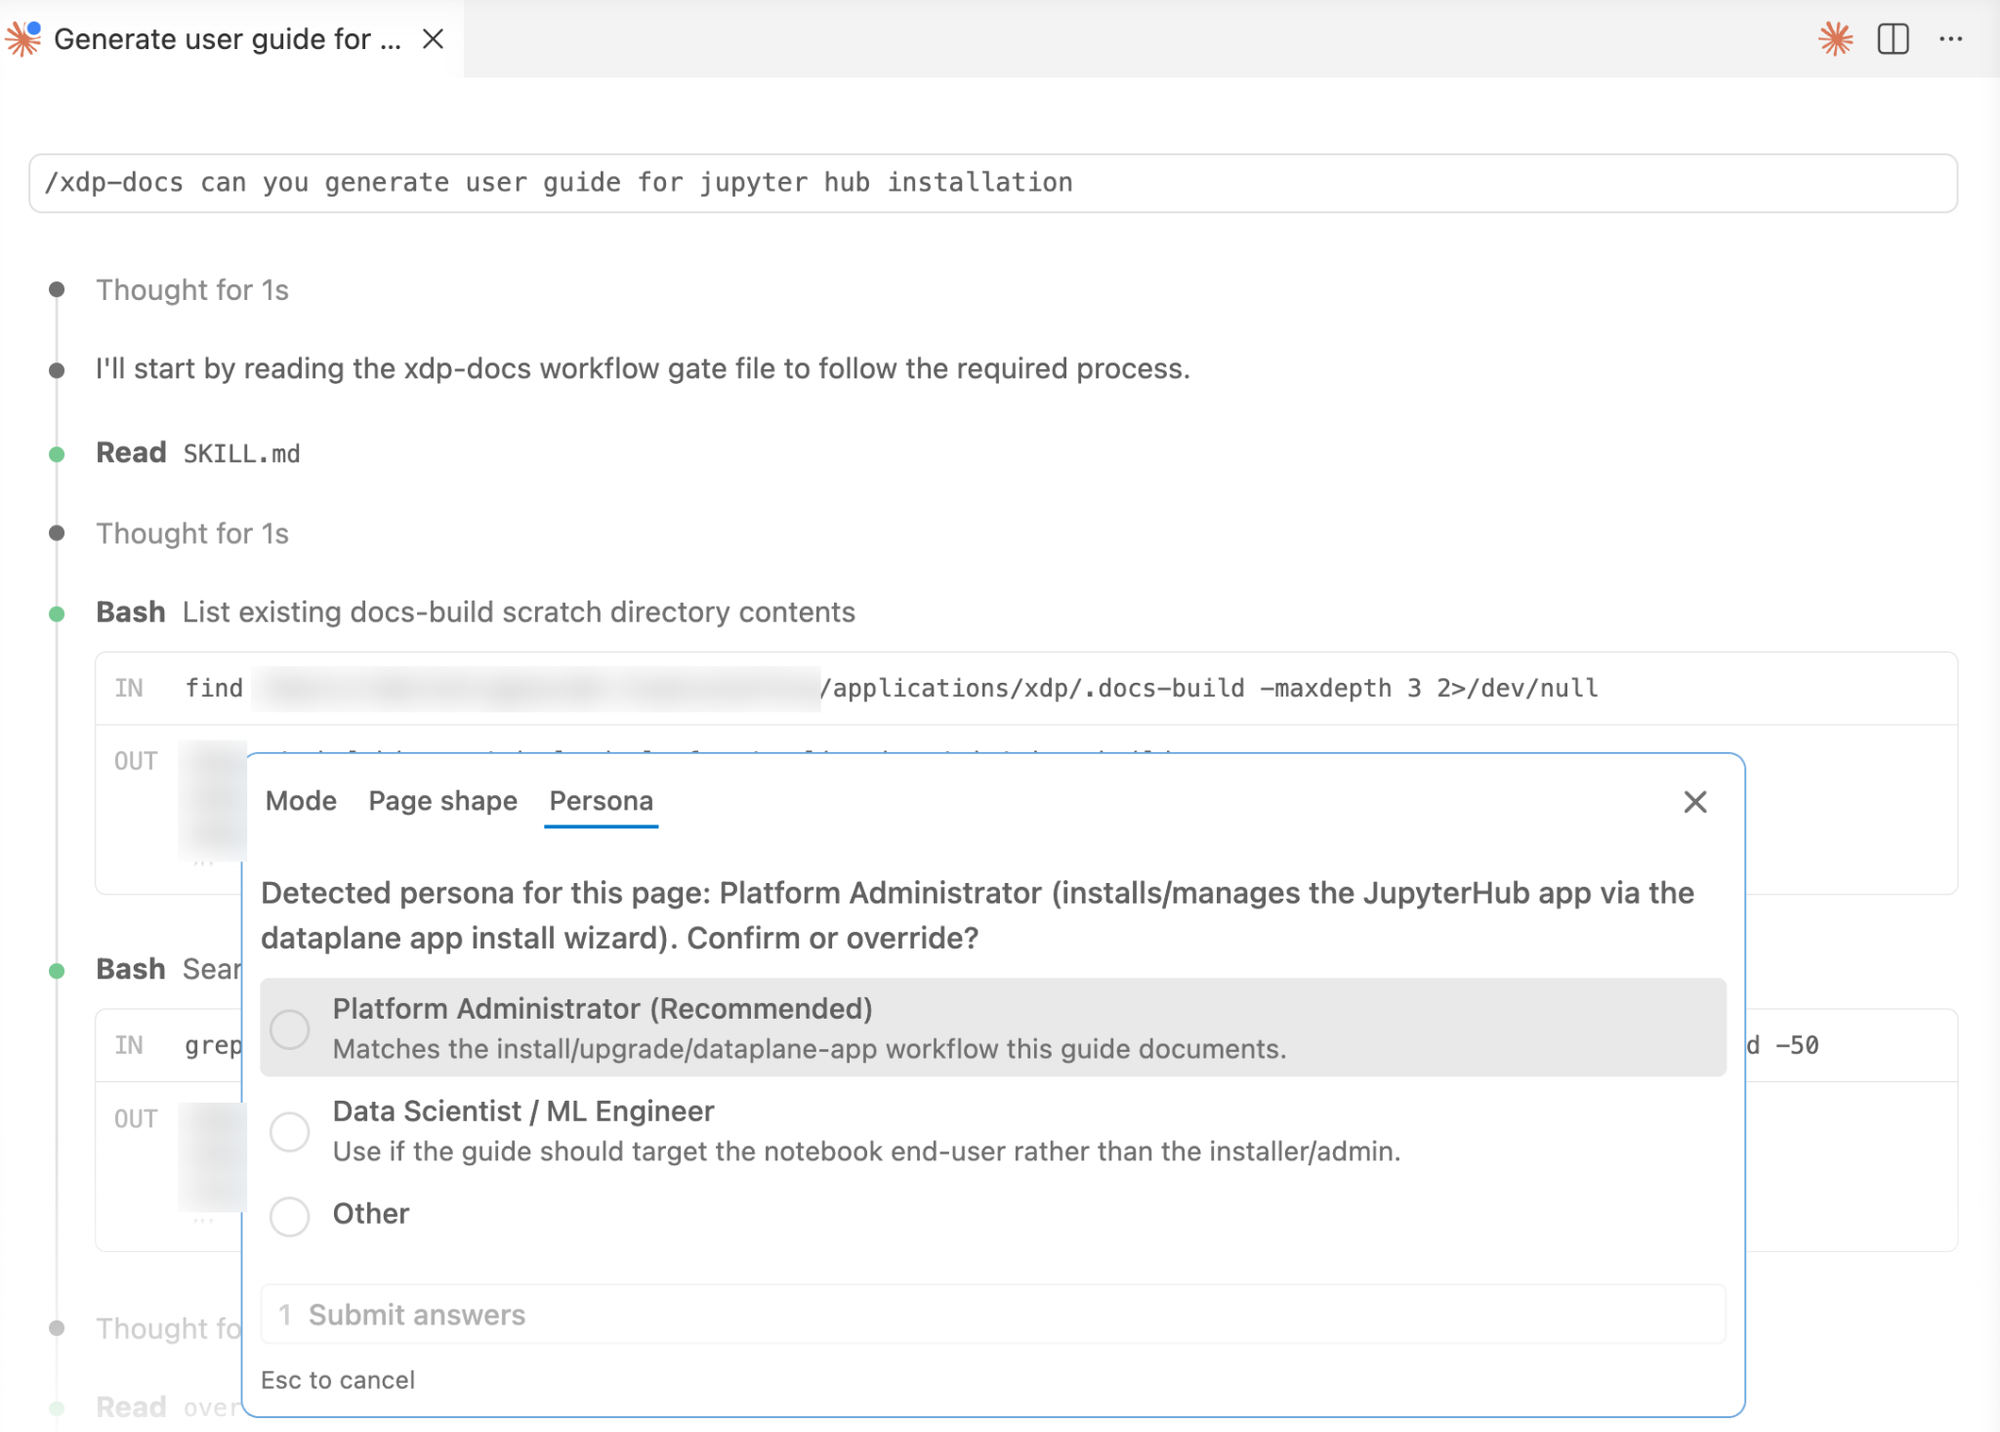Expand the second Thought for 1s entry

tap(192, 533)
